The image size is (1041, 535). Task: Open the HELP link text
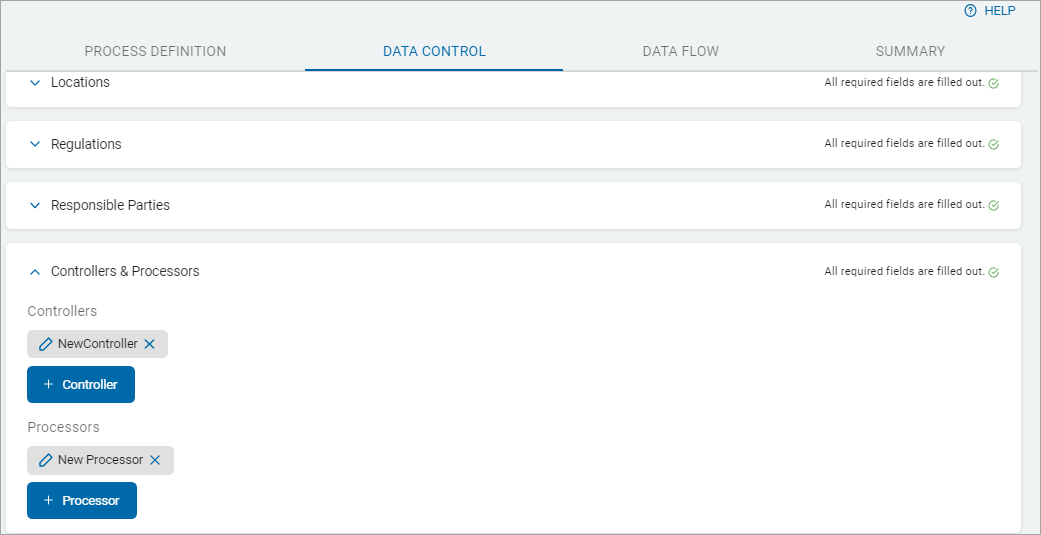tap(999, 11)
